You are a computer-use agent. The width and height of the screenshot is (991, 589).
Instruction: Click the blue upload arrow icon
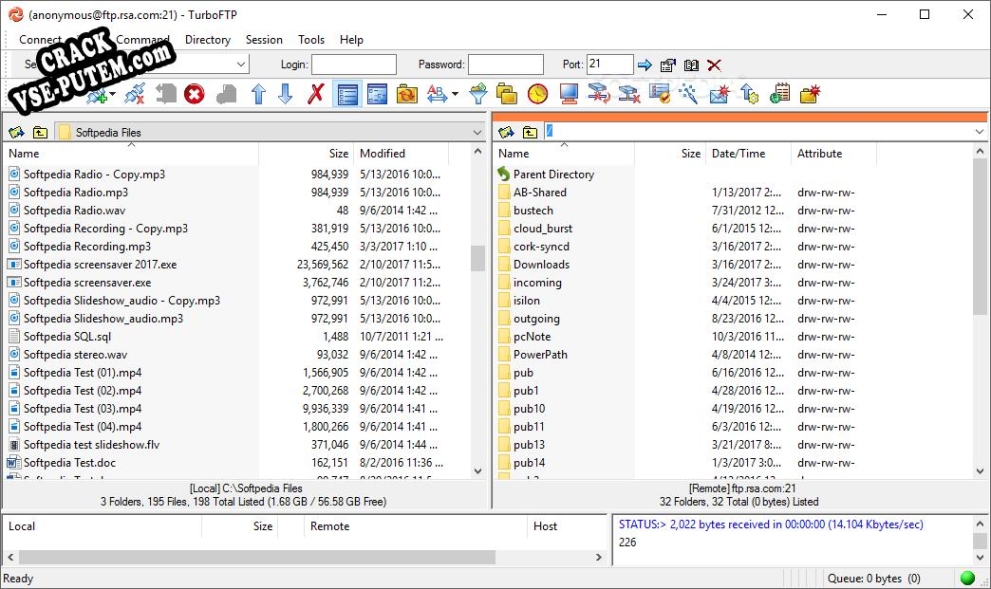(258, 94)
